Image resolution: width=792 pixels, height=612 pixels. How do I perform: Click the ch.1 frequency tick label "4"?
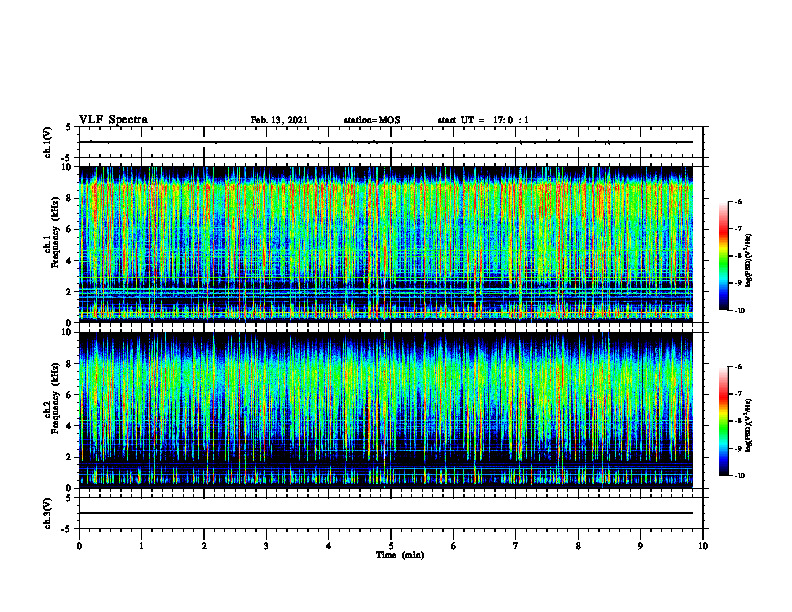point(70,261)
